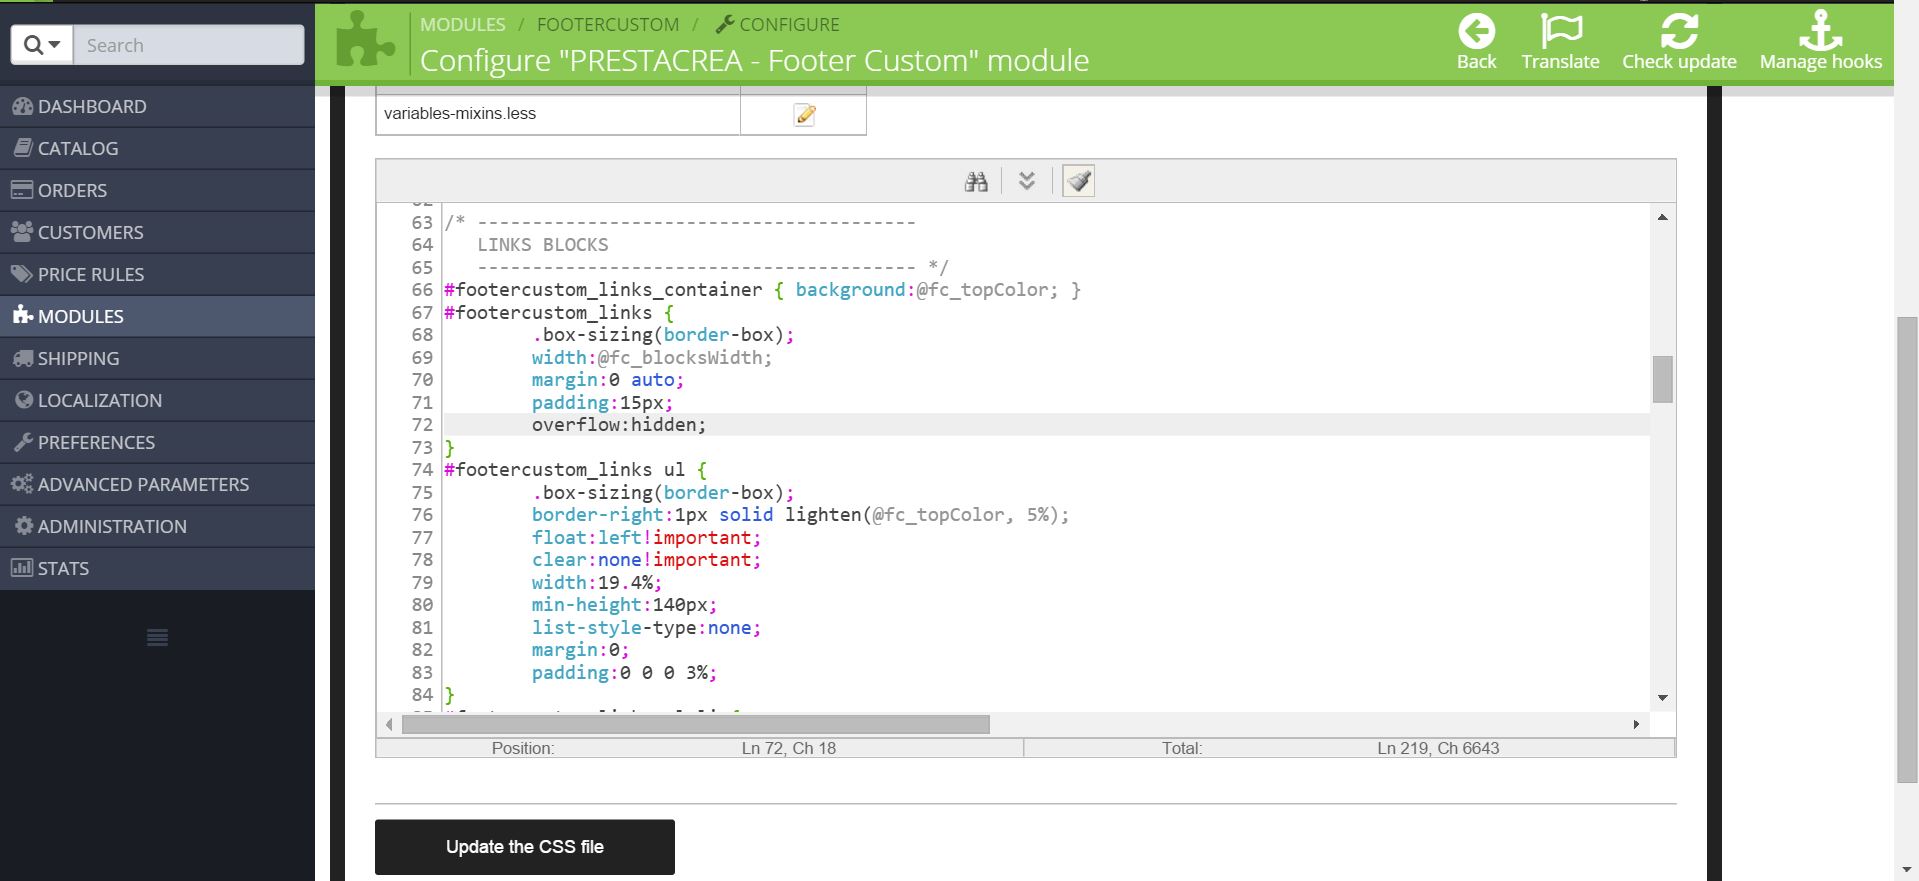Open the Administration menu

157,526
